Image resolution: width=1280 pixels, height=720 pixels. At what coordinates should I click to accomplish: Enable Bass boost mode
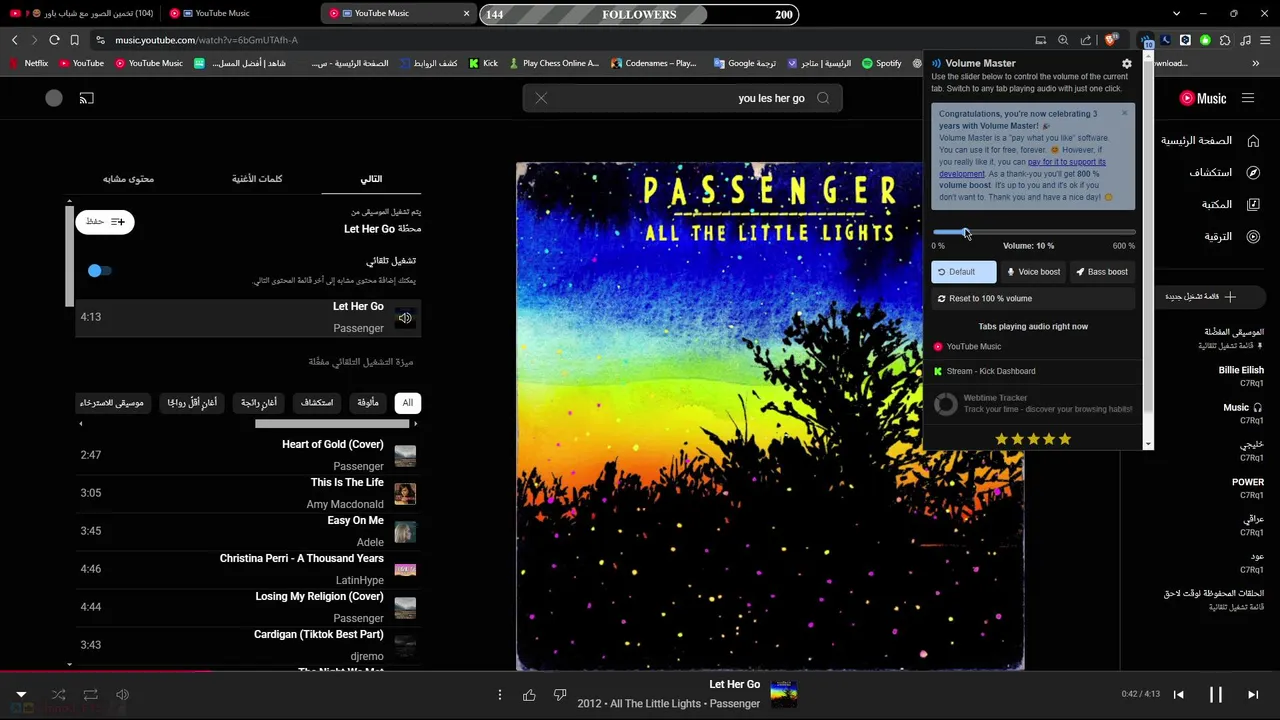point(1102,272)
